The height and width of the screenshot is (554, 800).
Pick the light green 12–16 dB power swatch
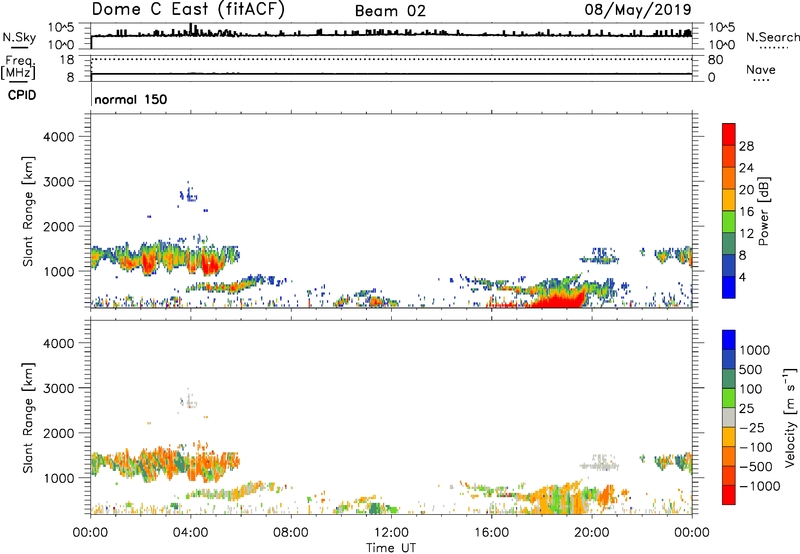point(729,222)
